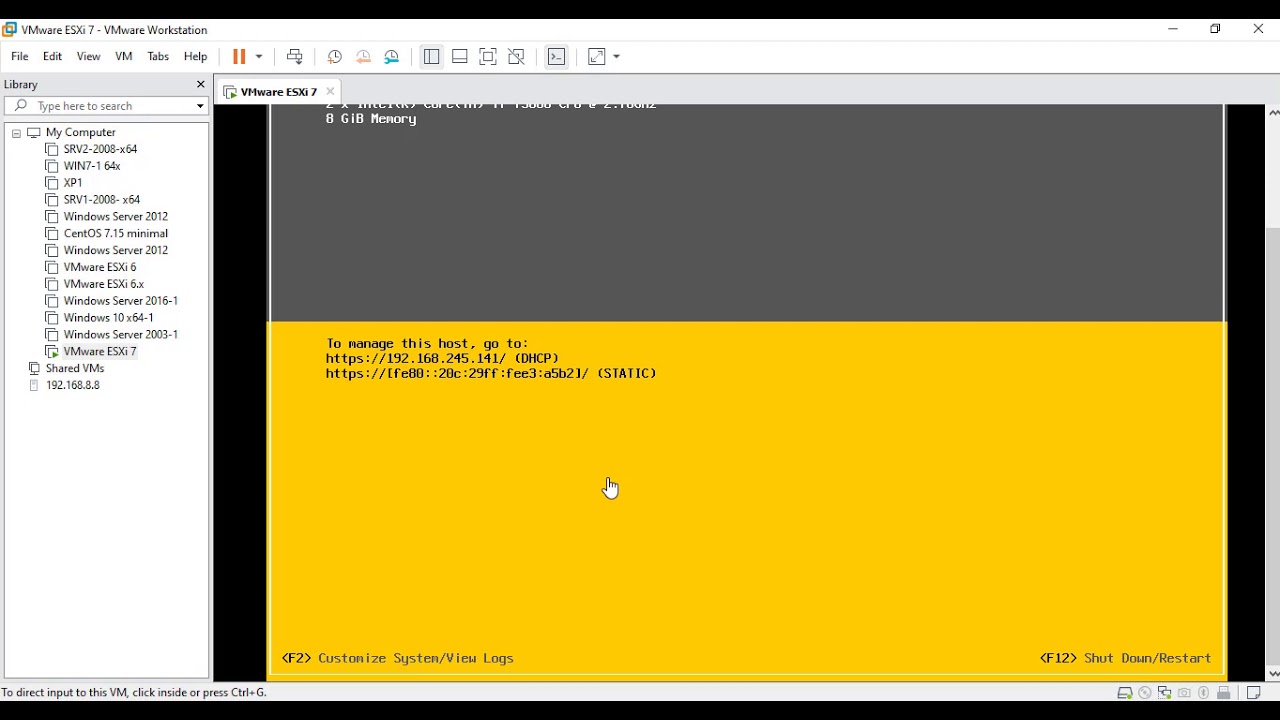Viewport: 1280px width, 720px height.
Task: Click the VMware ESXi 7 tab
Action: 279,92
